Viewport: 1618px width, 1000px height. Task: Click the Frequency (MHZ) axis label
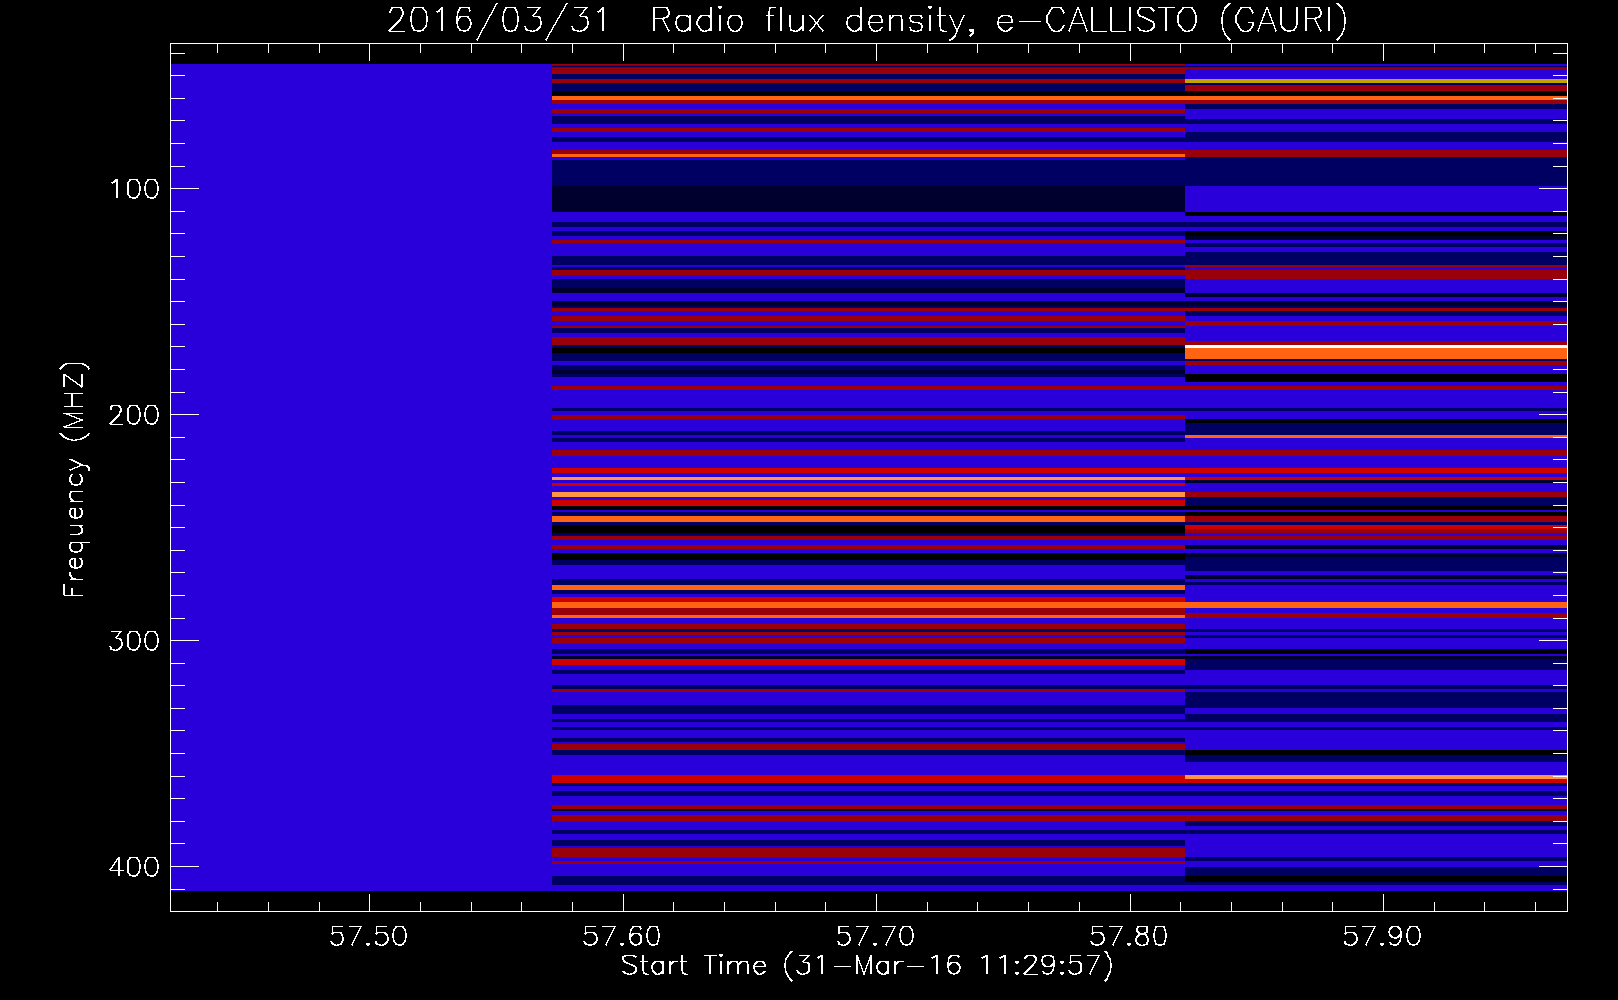pyautogui.click(x=75, y=480)
